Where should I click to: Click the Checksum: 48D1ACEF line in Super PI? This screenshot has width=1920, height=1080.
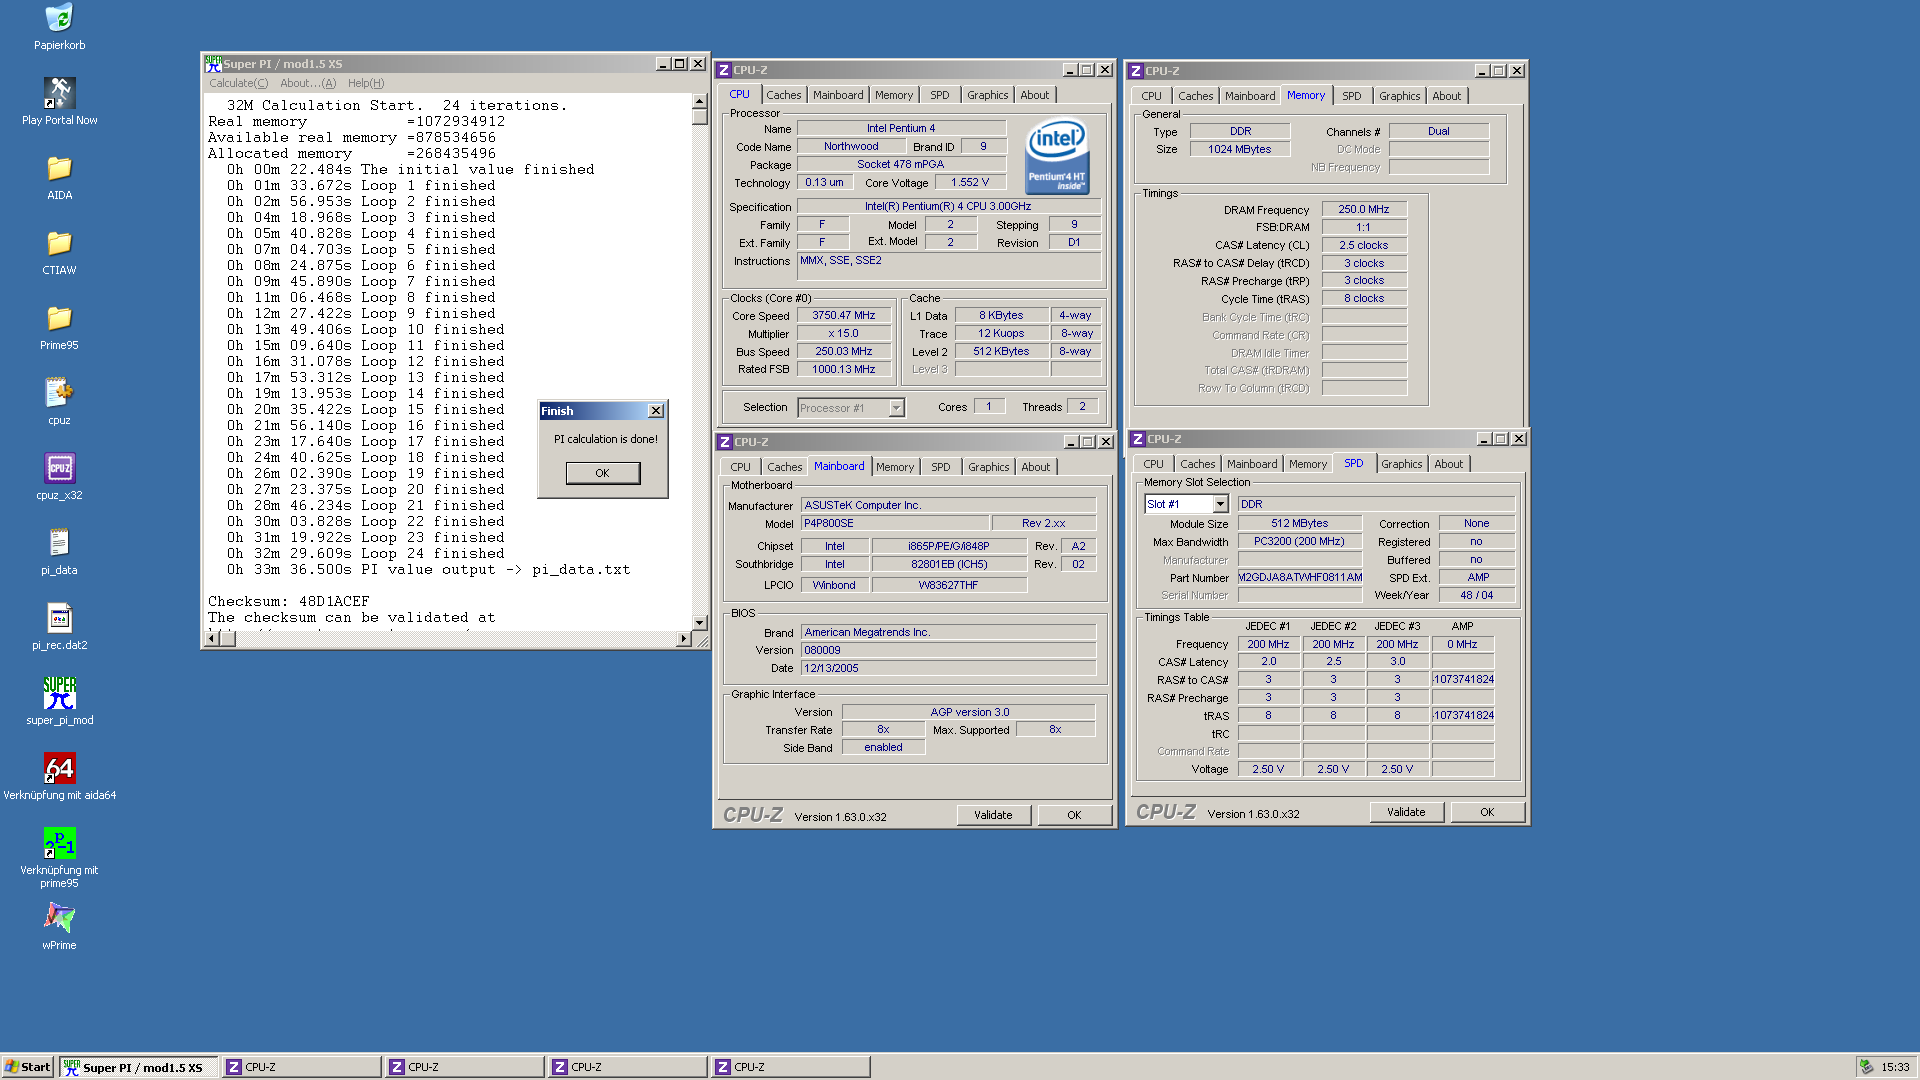(288, 602)
